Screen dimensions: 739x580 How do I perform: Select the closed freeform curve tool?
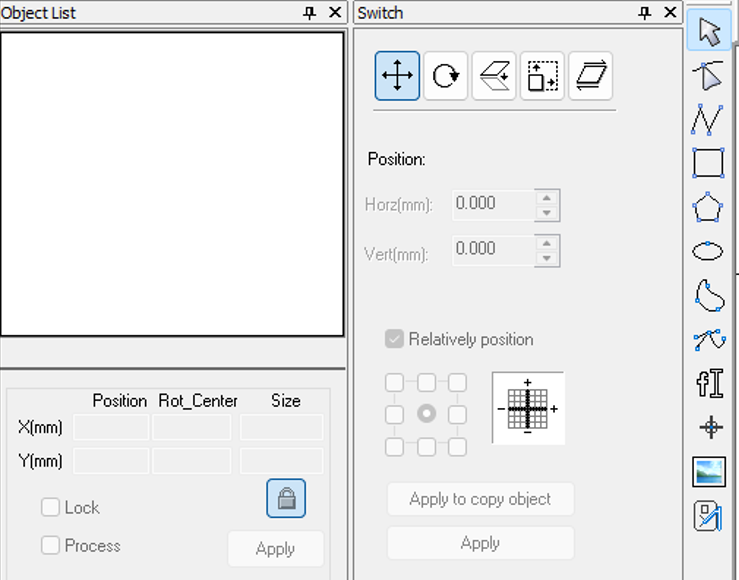click(x=709, y=295)
